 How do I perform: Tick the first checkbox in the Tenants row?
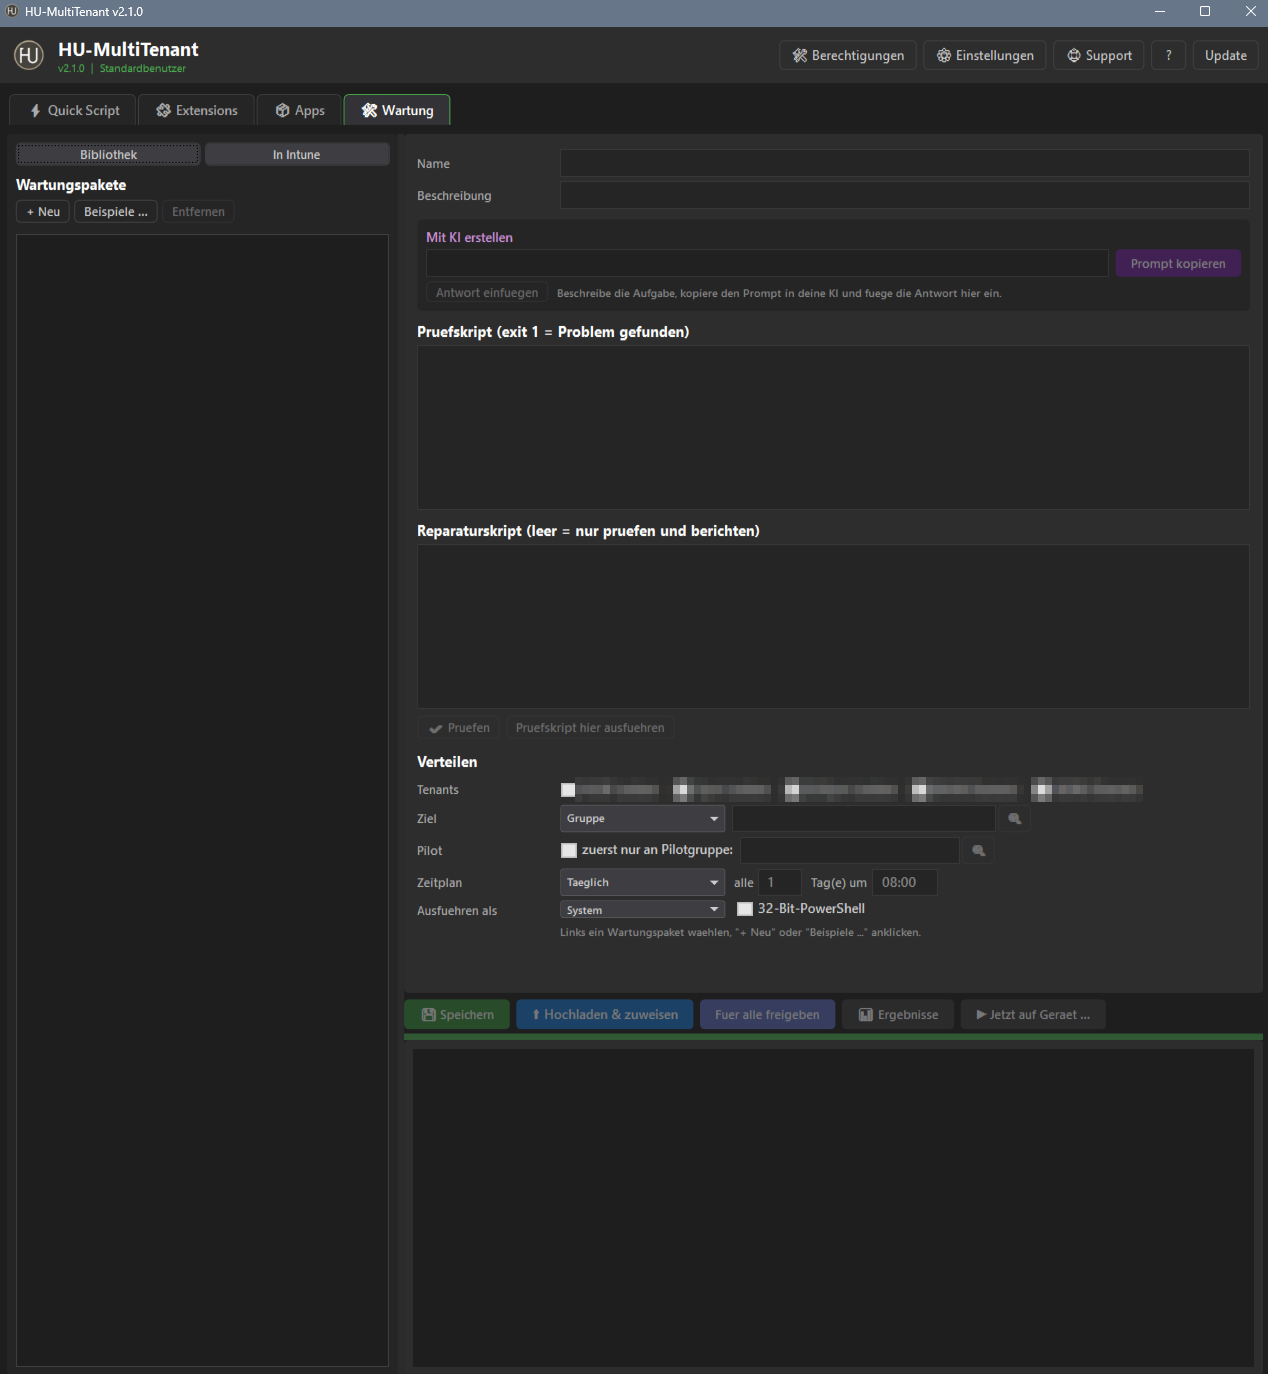click(568, 790)
